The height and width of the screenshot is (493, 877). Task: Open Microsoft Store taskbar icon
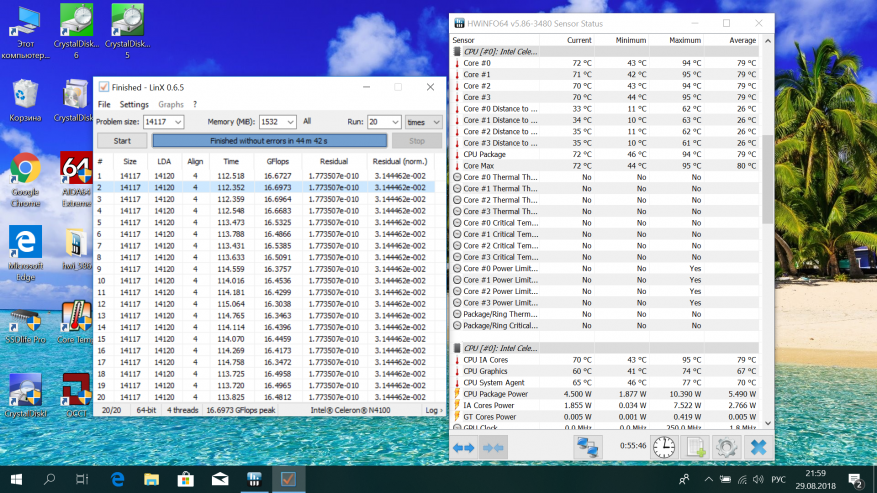tap(186, 480)
